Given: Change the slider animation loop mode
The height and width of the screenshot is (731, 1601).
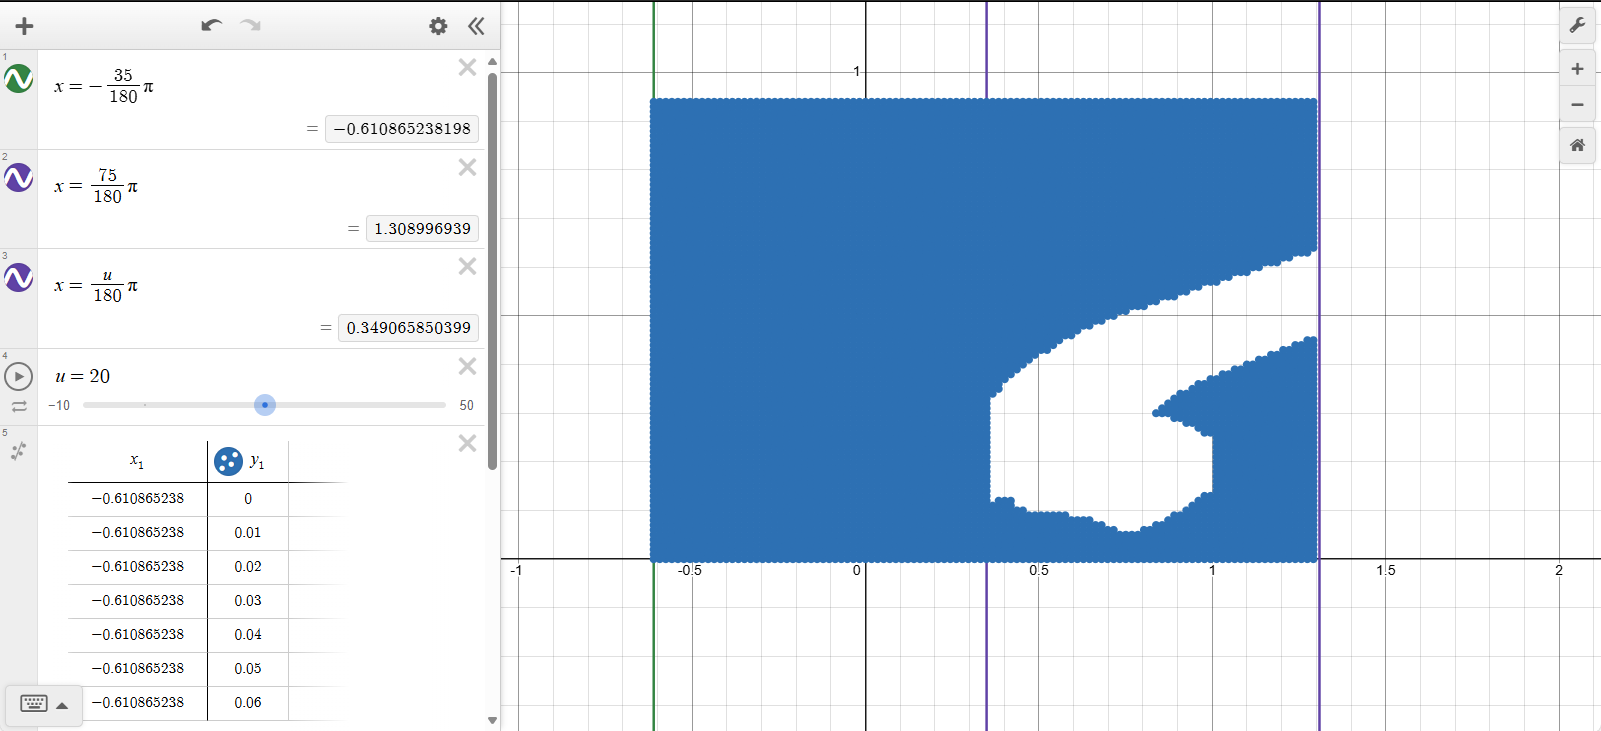Looking at the screenshot, I should point(19,406).
